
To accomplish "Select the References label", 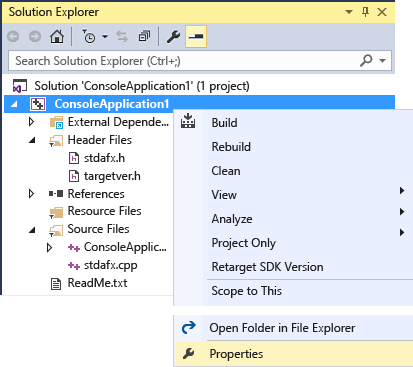I will (96, 194).
